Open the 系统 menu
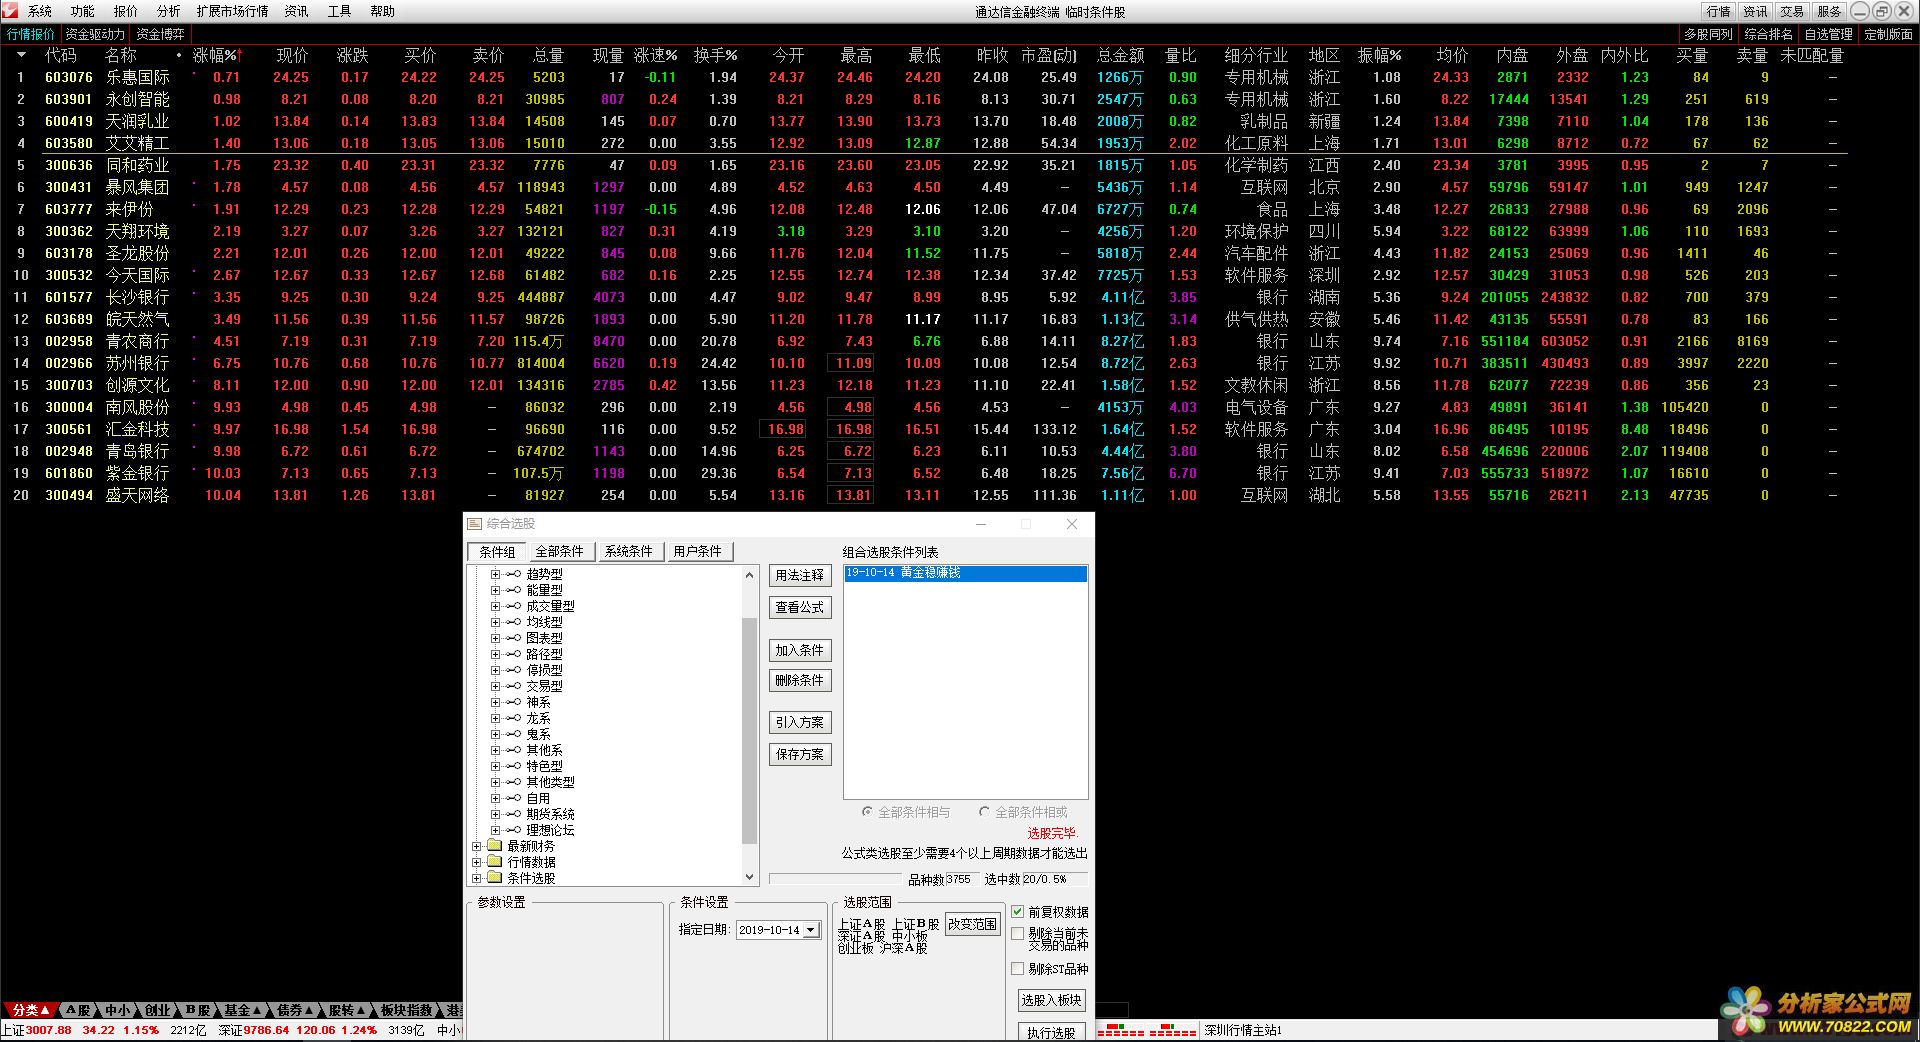Screen dimensions: 1920x1042 [40, 11]
